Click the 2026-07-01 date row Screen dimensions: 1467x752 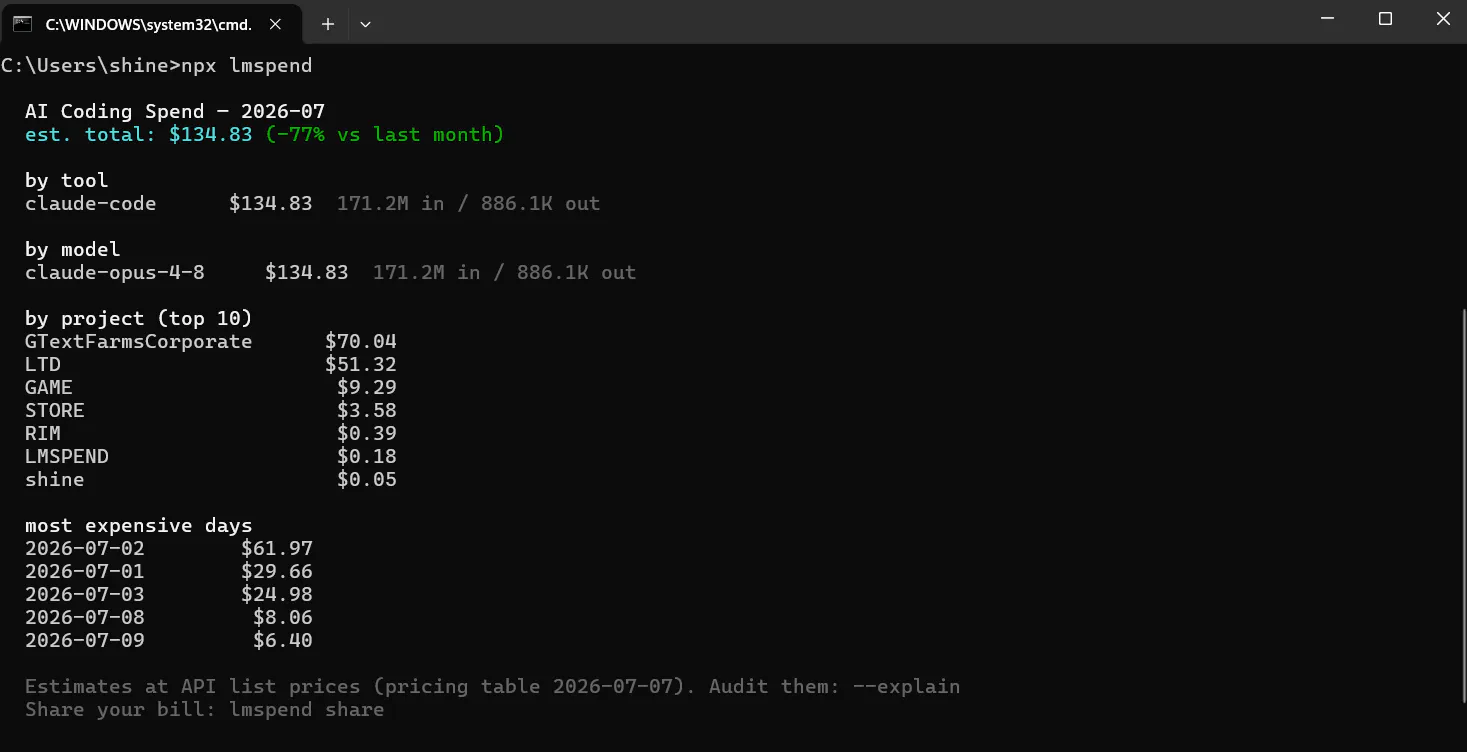coord(169,571)
